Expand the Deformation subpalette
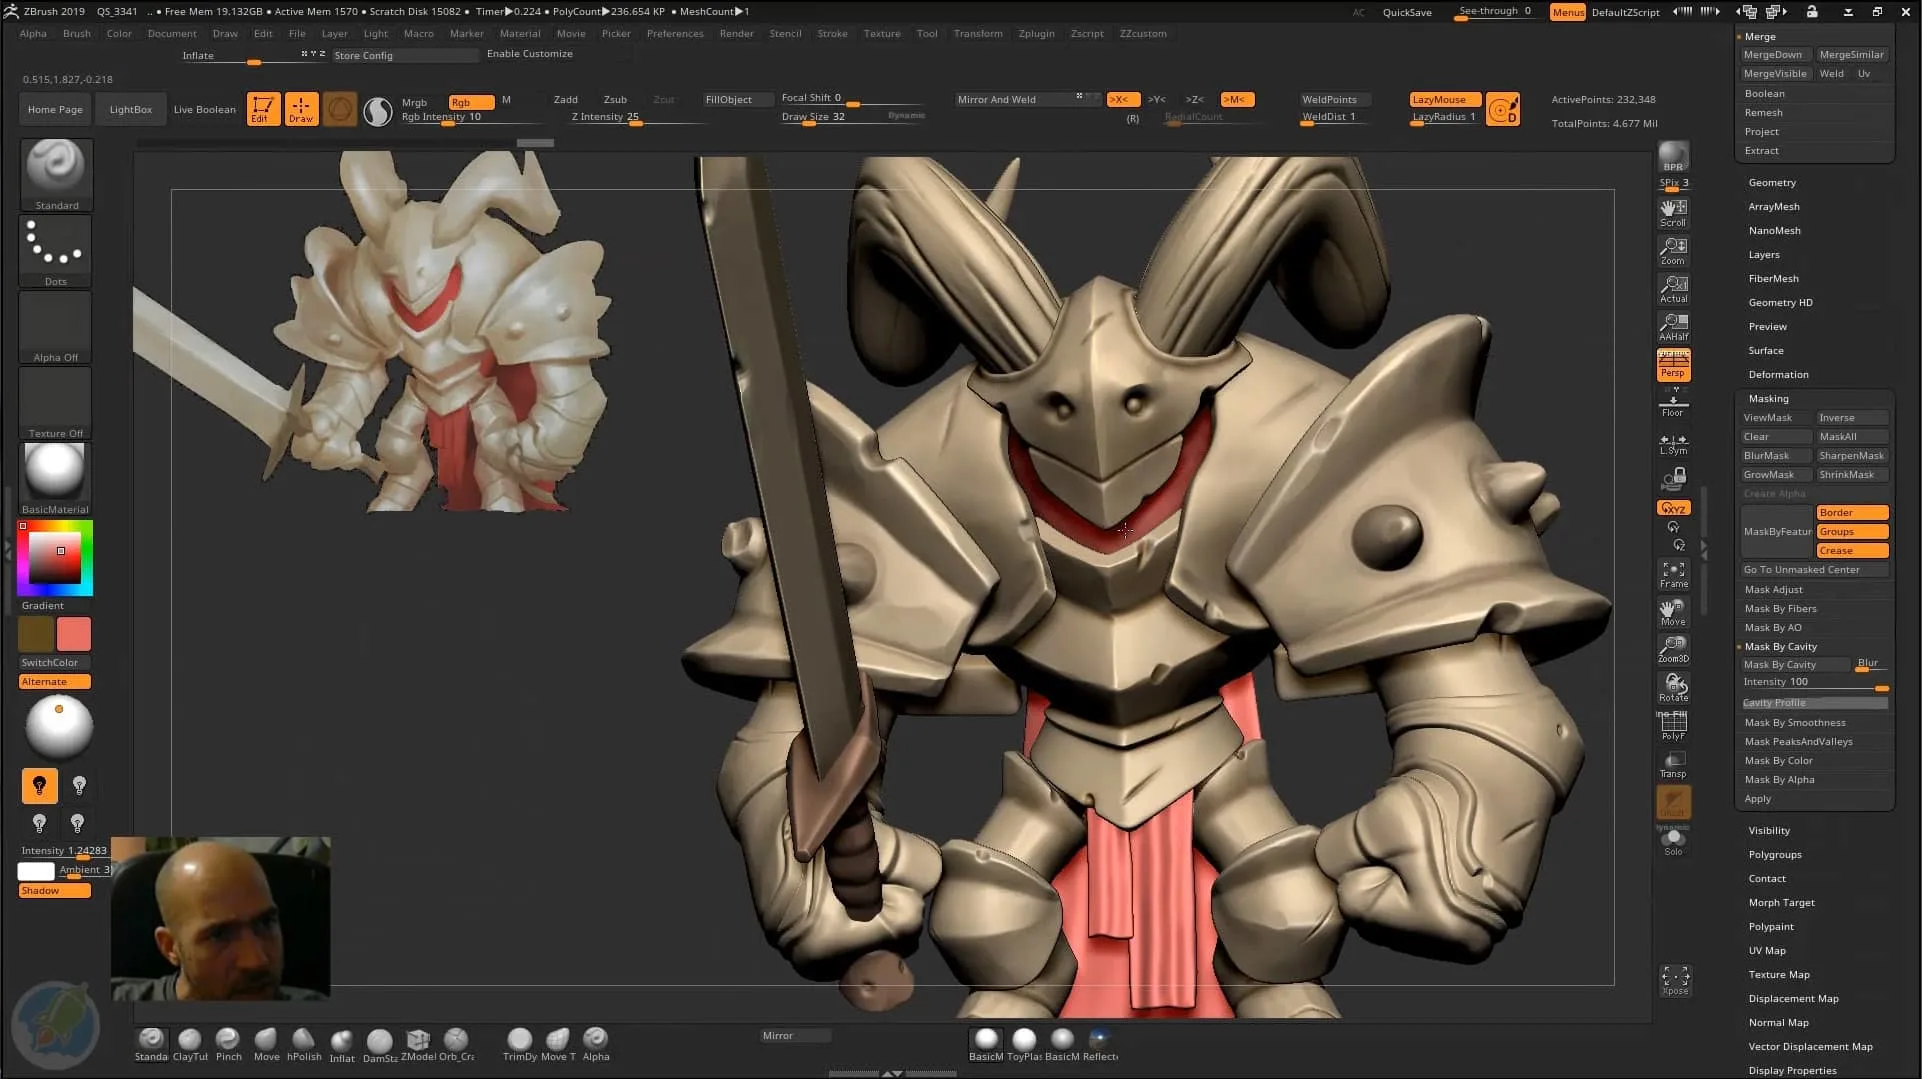Image resolution: width=1922 pixels, height=1079 pixels. [x=1779, y=374]
